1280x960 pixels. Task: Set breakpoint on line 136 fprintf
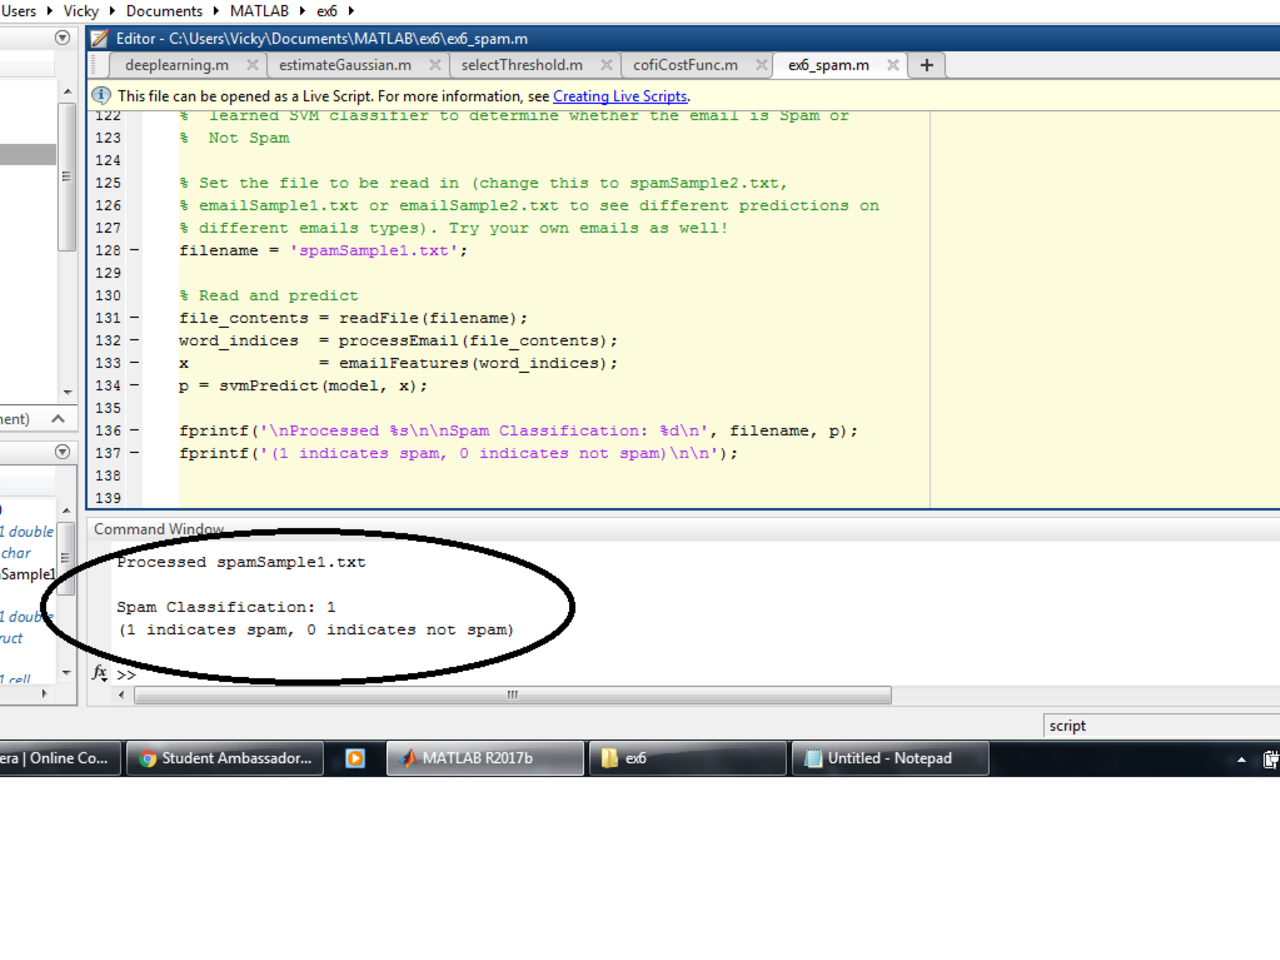(135, 431)
